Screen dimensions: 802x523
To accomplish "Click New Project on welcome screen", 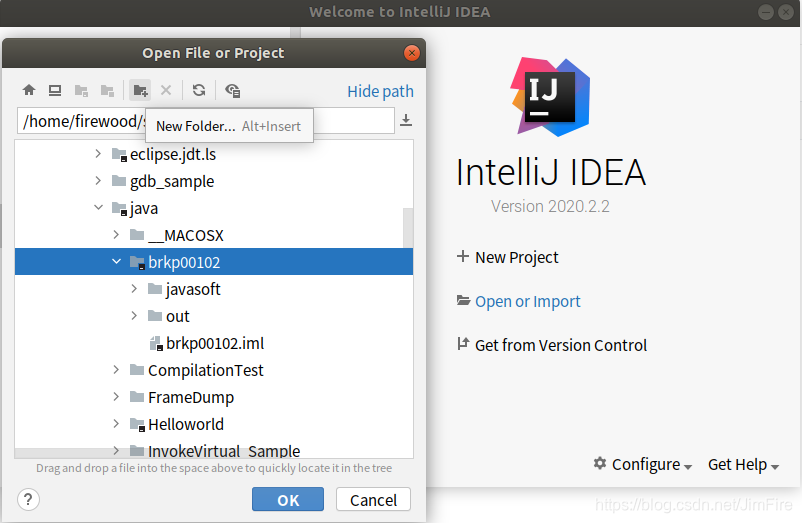I will tap(517, 257).
